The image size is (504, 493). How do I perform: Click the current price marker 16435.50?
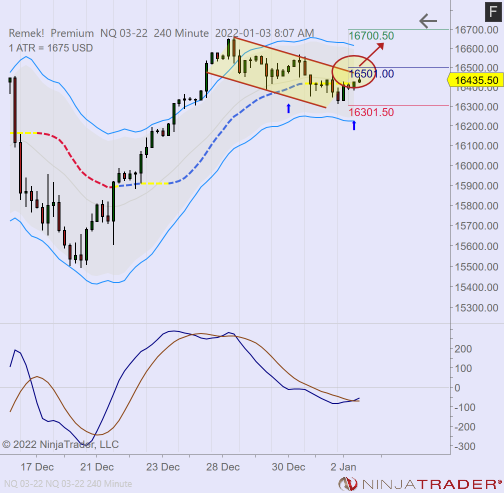coord(476,80)
